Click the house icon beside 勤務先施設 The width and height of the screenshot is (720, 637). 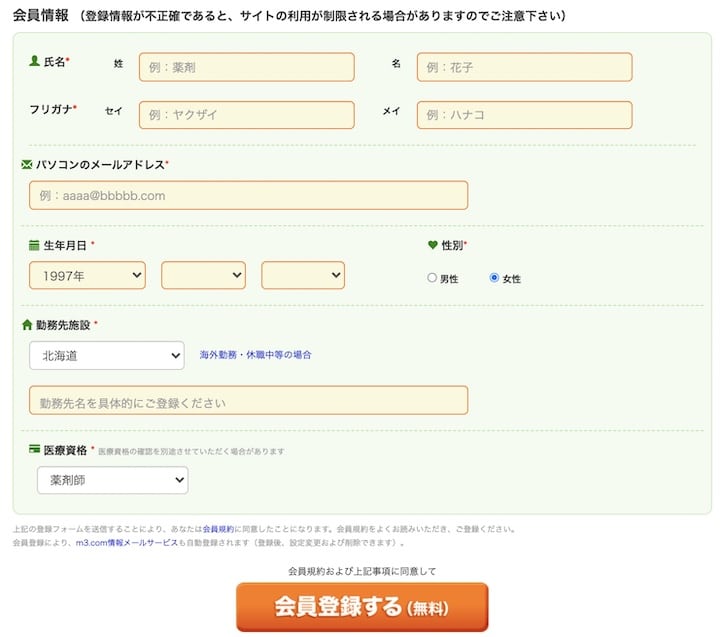click(27, 325)
